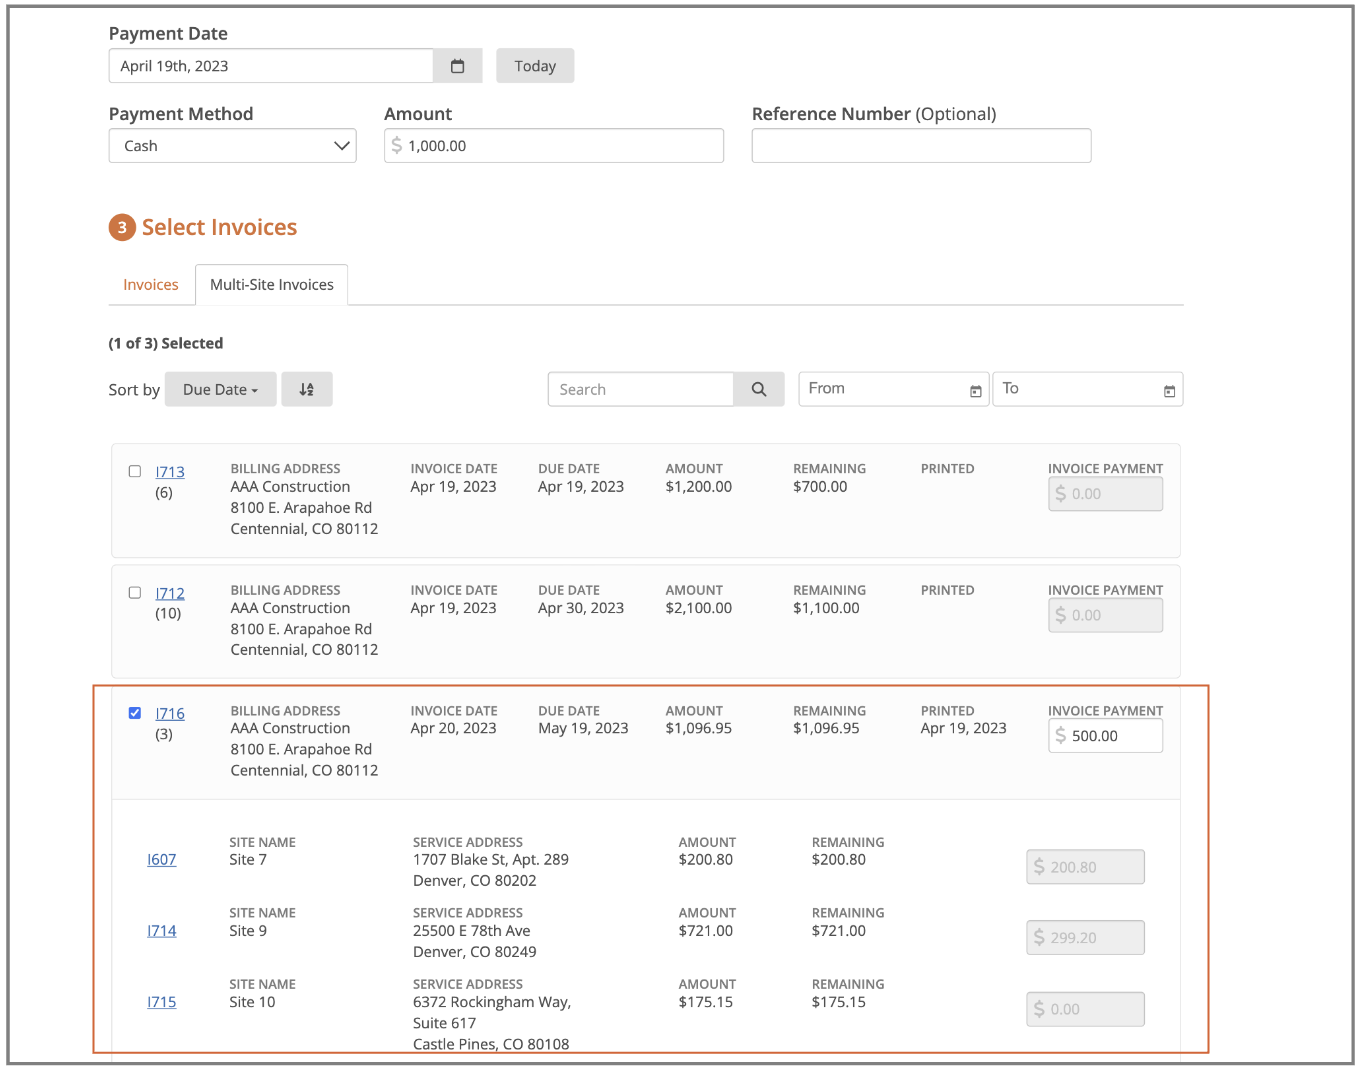Open the Payment Date calendar picker icon
1362x1074 pixels.
click(458, 66)
